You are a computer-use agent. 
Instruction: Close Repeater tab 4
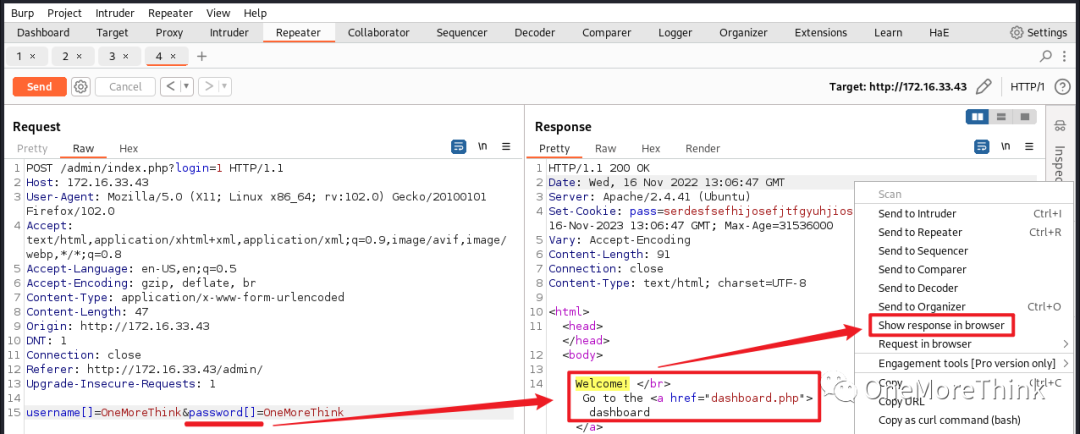point(173,56)
